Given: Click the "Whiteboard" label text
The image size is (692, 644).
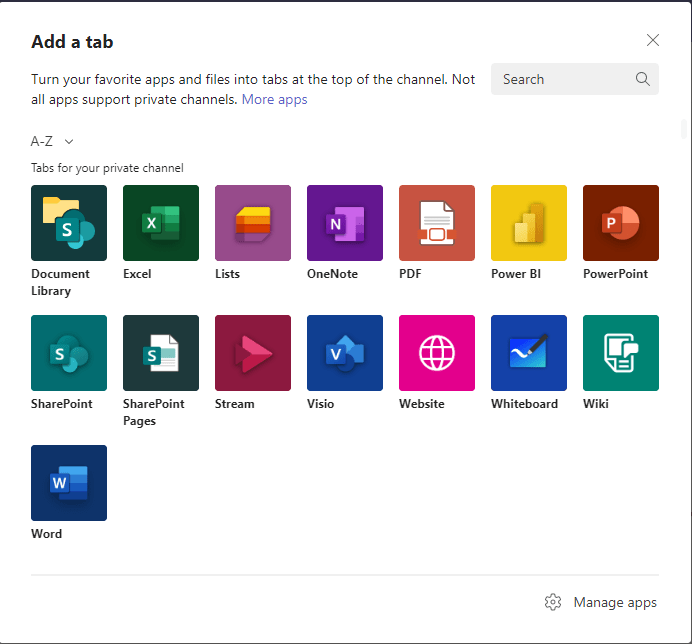Looking at the screenshot, I should [525, 404].
